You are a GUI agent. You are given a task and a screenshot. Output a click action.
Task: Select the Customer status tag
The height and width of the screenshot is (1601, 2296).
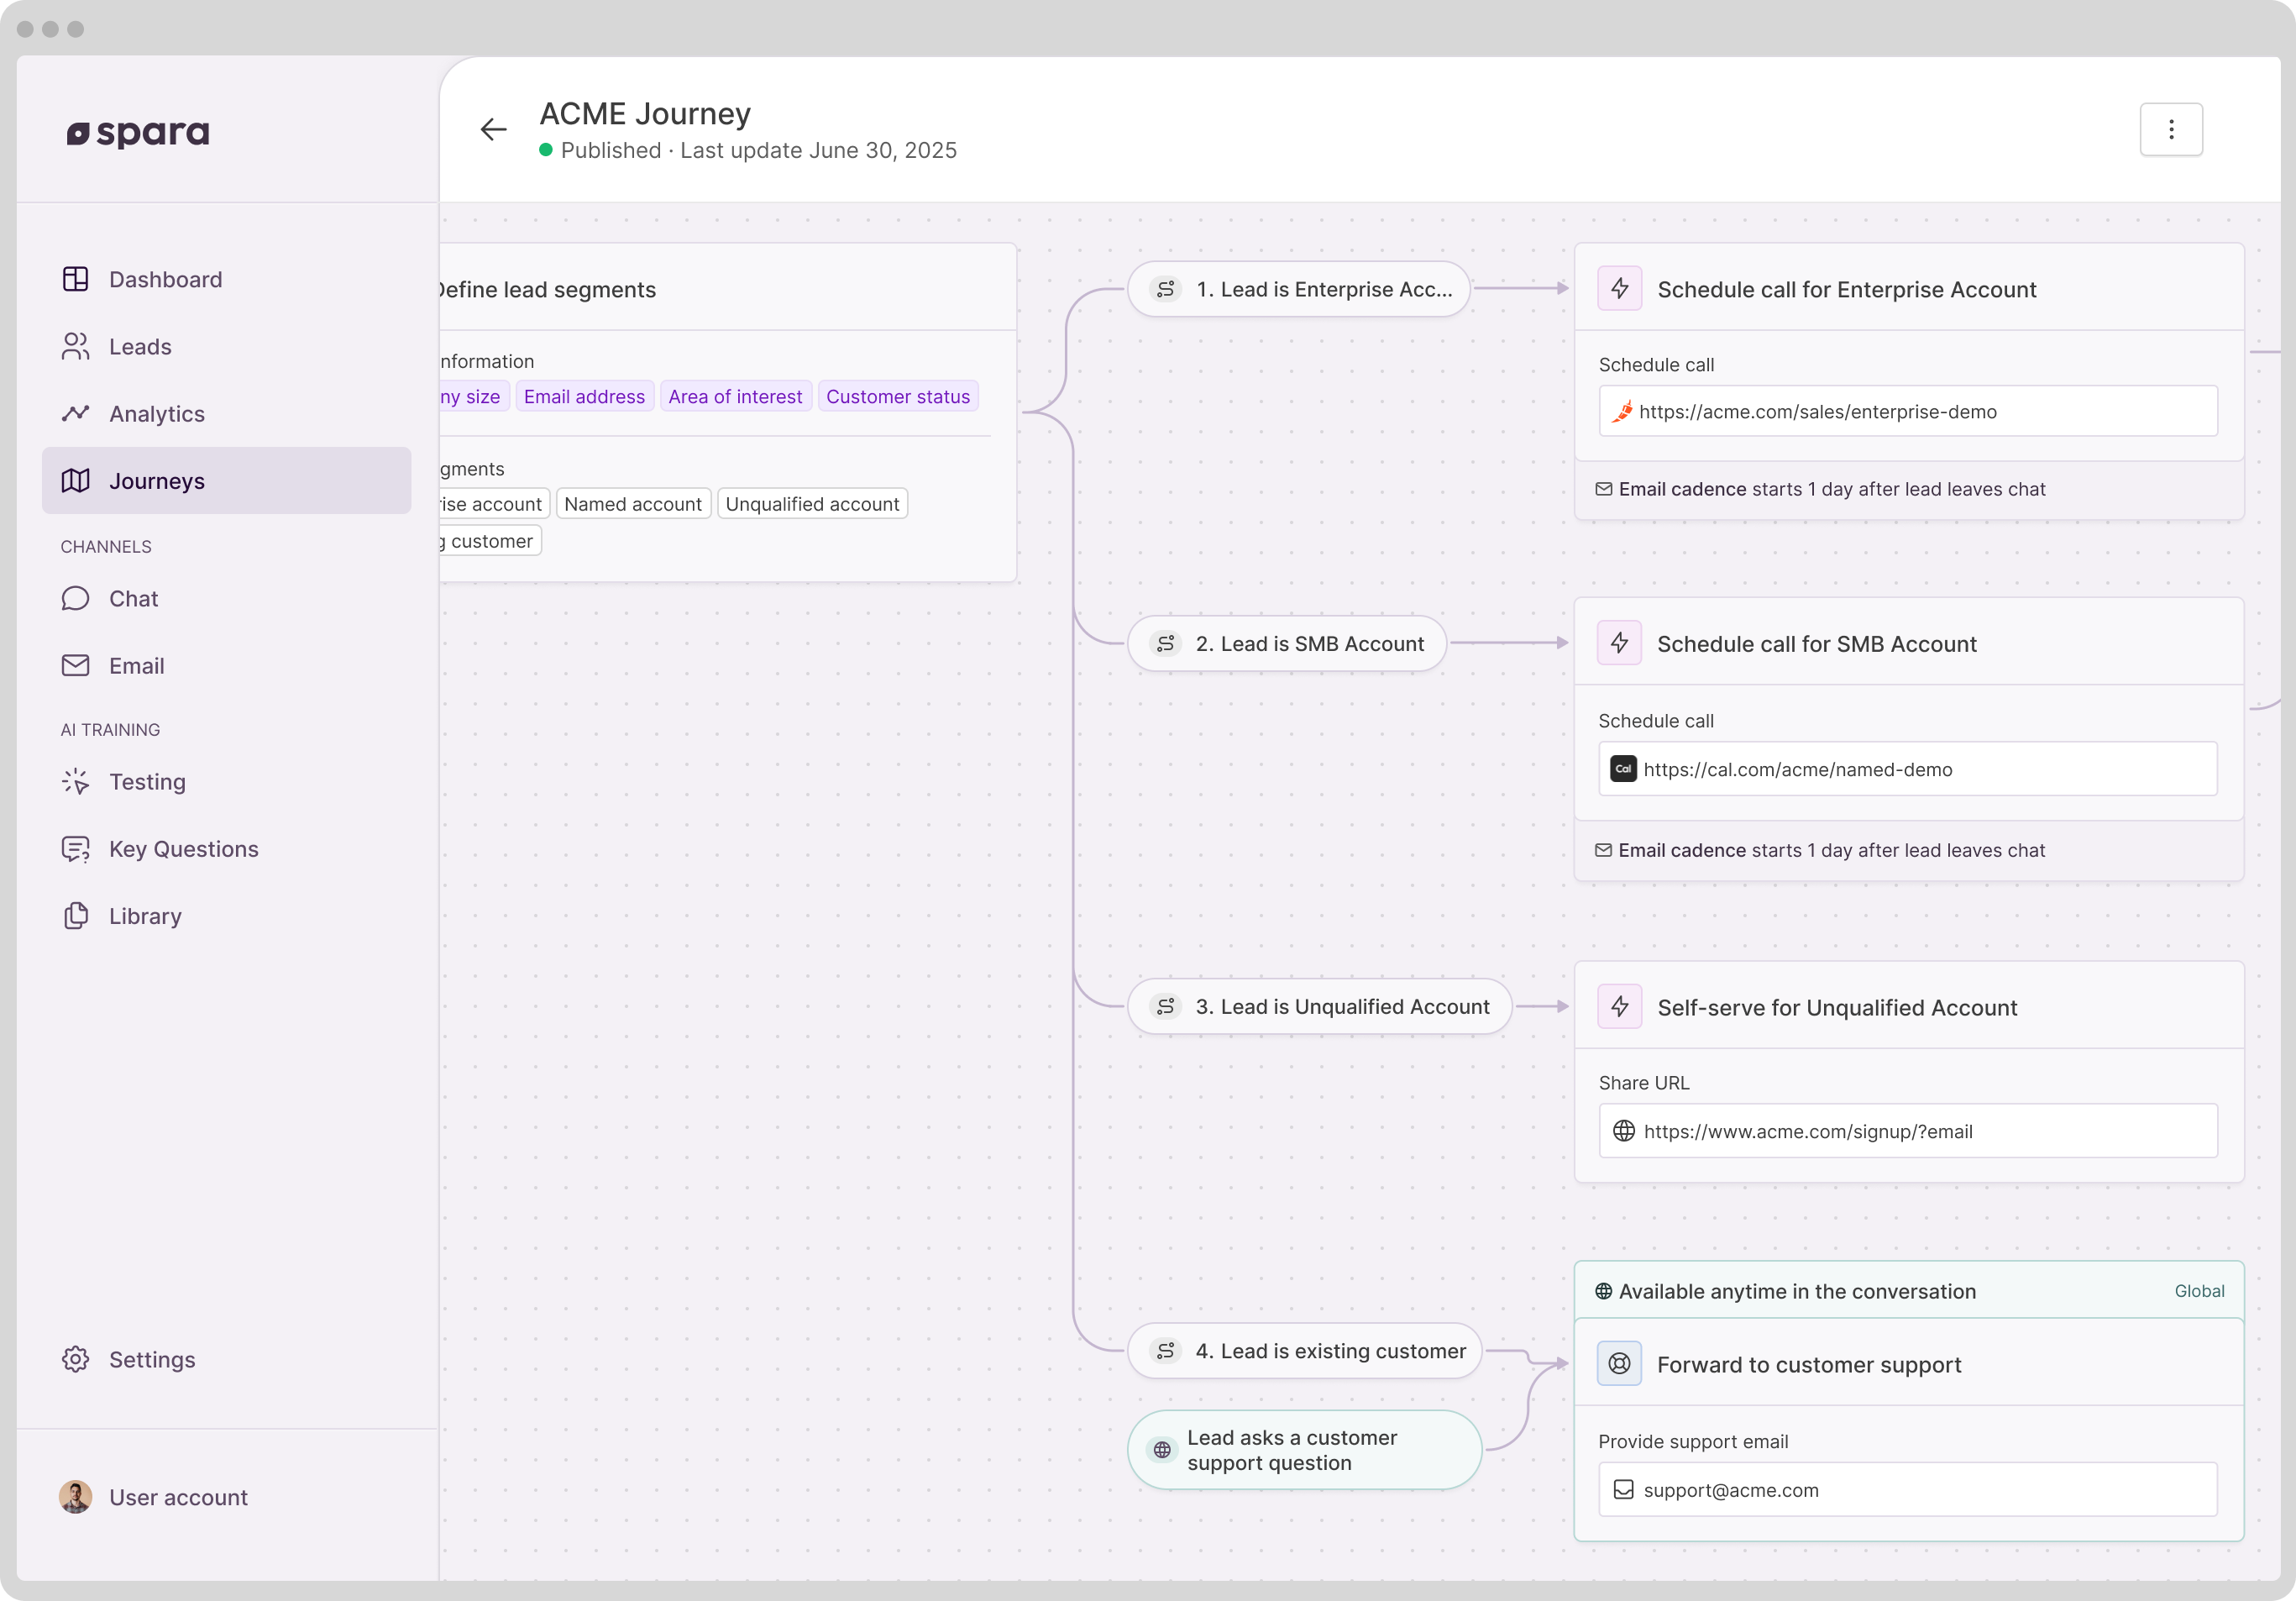pyautogui.click(x=897, y=396)
